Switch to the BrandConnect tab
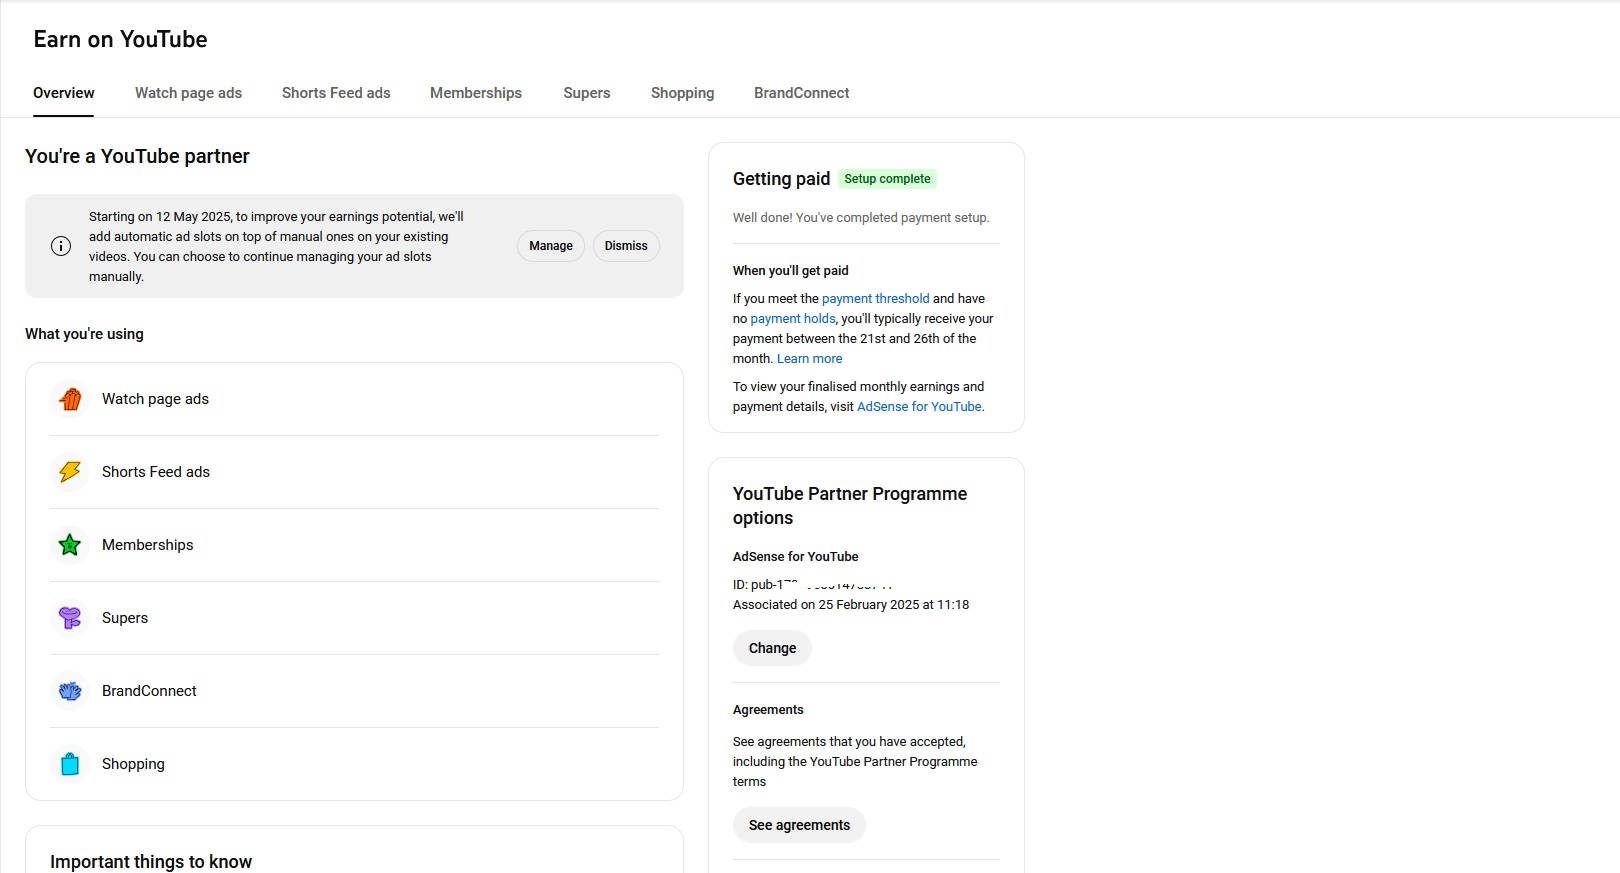 pyautogui.click(x=801, y=93)
